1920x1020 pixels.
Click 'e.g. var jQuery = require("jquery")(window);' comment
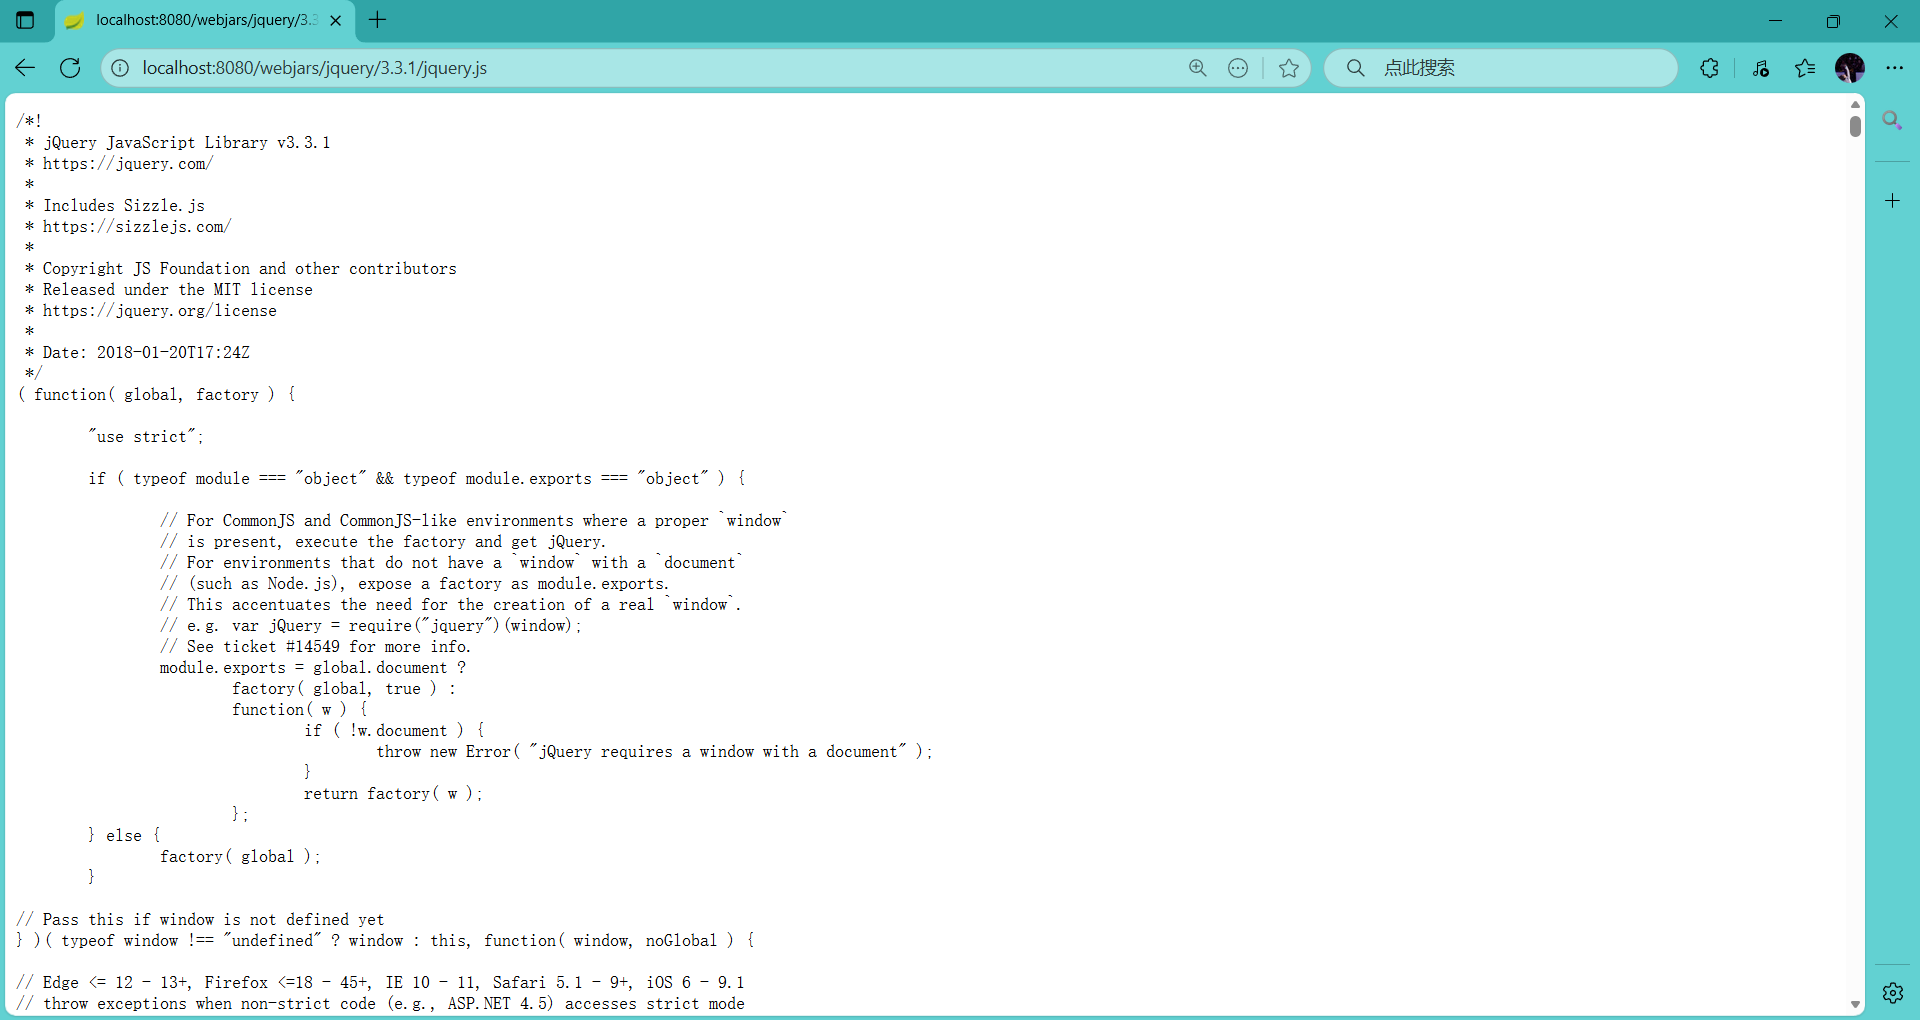tap(371, 625)
